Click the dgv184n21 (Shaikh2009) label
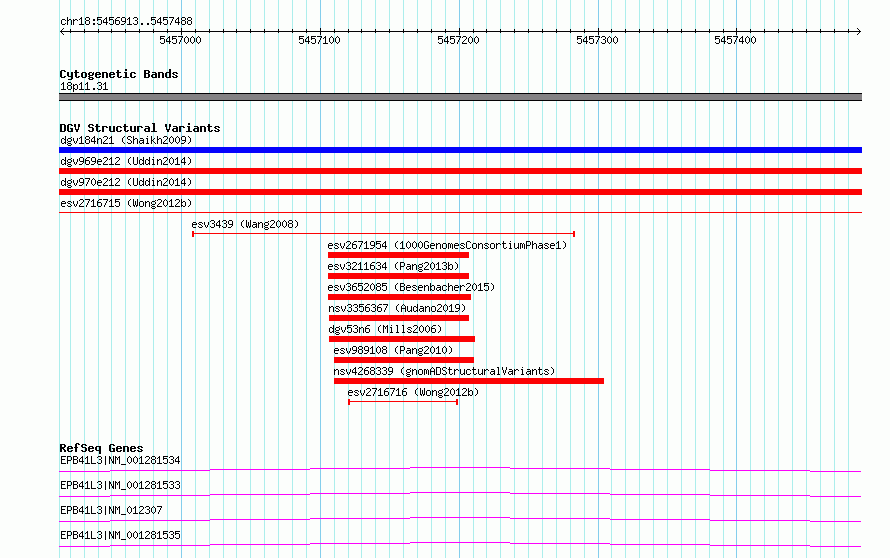Viewport: 890px width, 558px height. pos(126,140)
